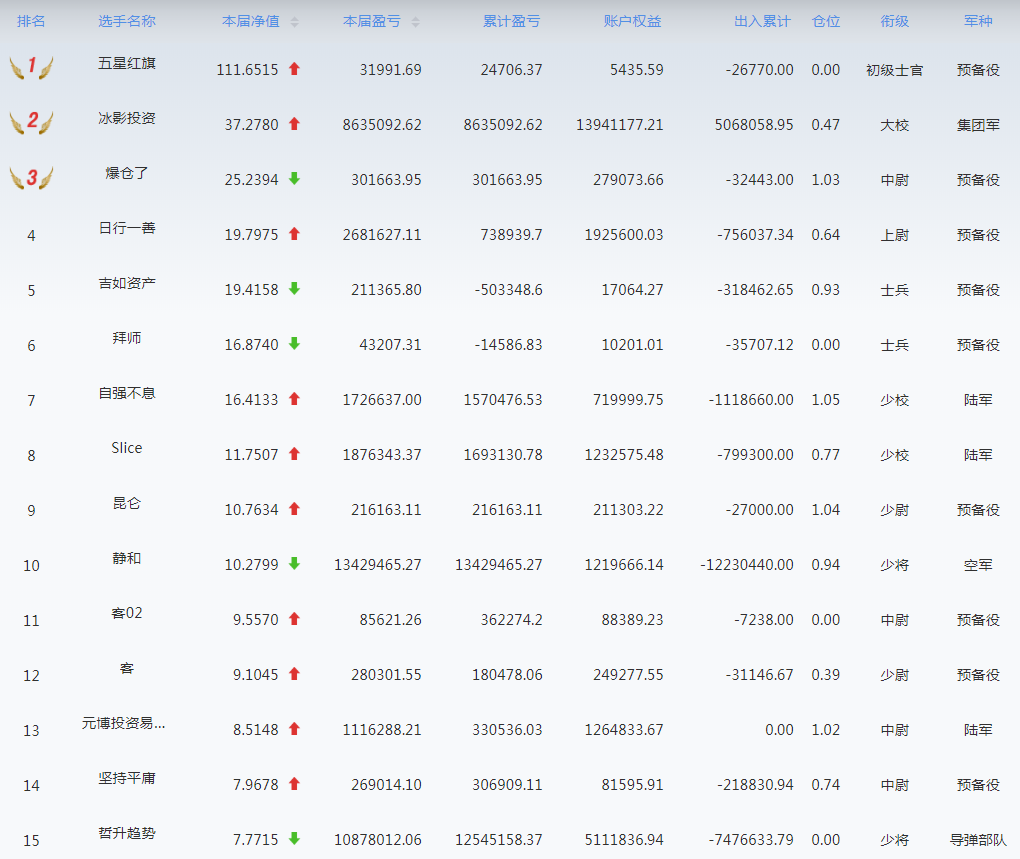The image size is (1020, 859).
Task: Open player Slice
Action: point(127,448)
